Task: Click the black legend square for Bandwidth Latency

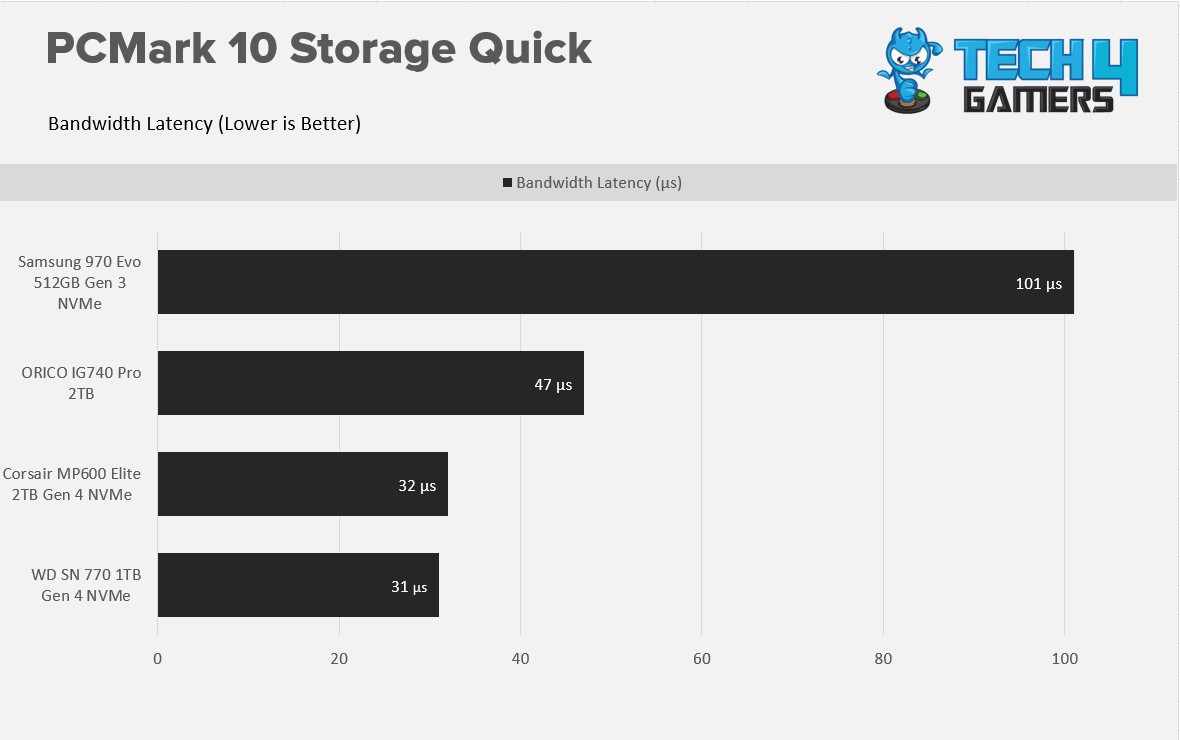Action: [507, 183]
